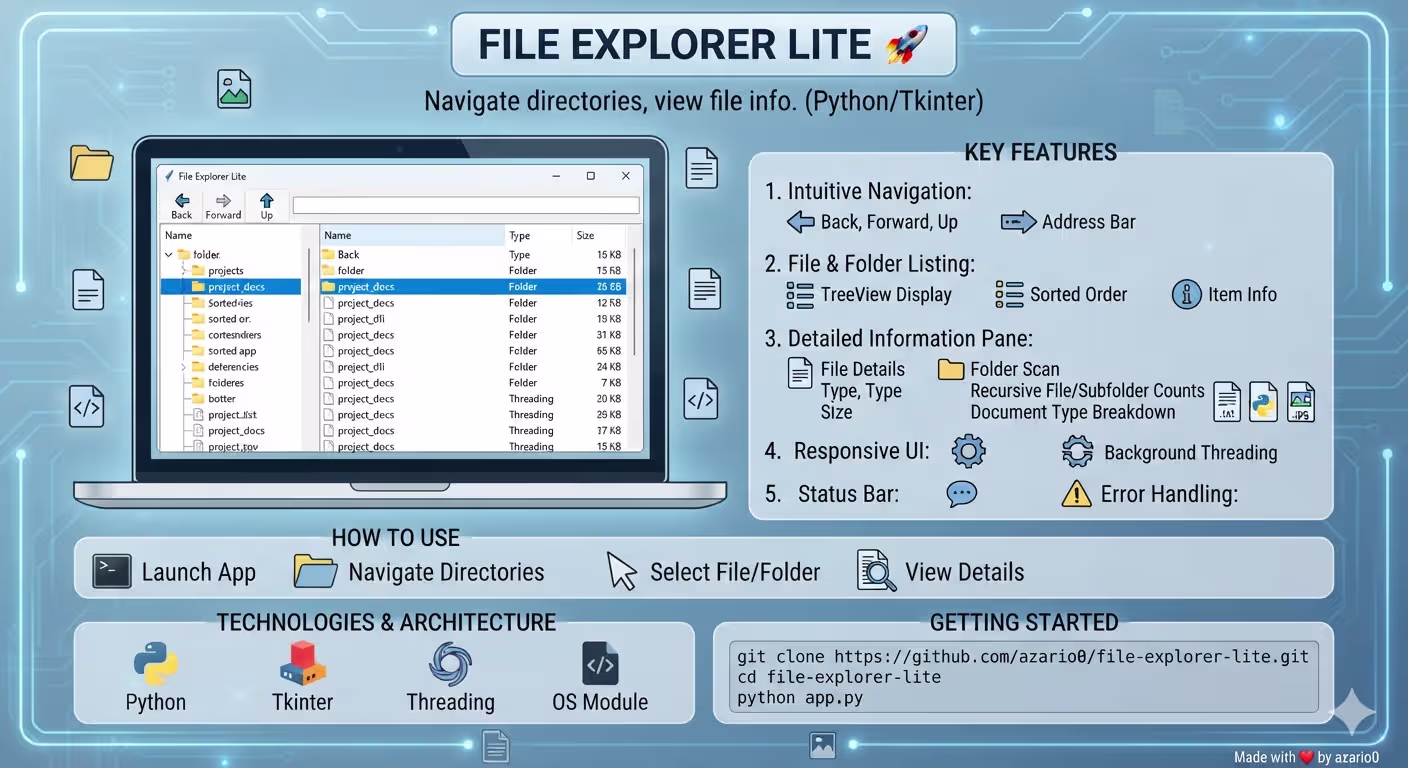Click the speech bubble icon beside Status Bar
Viewport: 1408px width, 768px height.
coord(961,493)
